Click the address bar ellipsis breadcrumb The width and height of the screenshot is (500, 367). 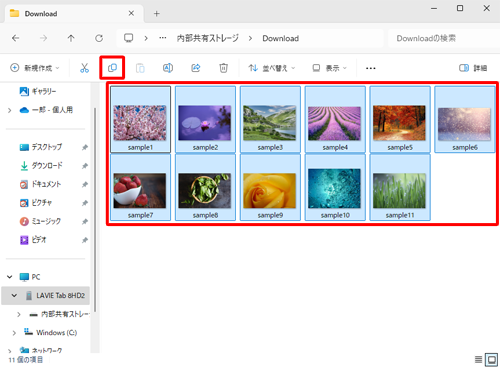coord(163,38)
